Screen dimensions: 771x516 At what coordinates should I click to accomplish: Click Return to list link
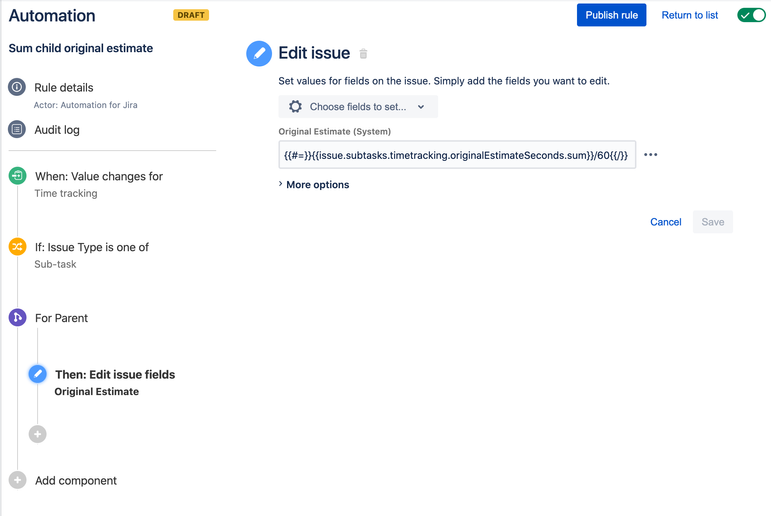(x=689, y=15)
